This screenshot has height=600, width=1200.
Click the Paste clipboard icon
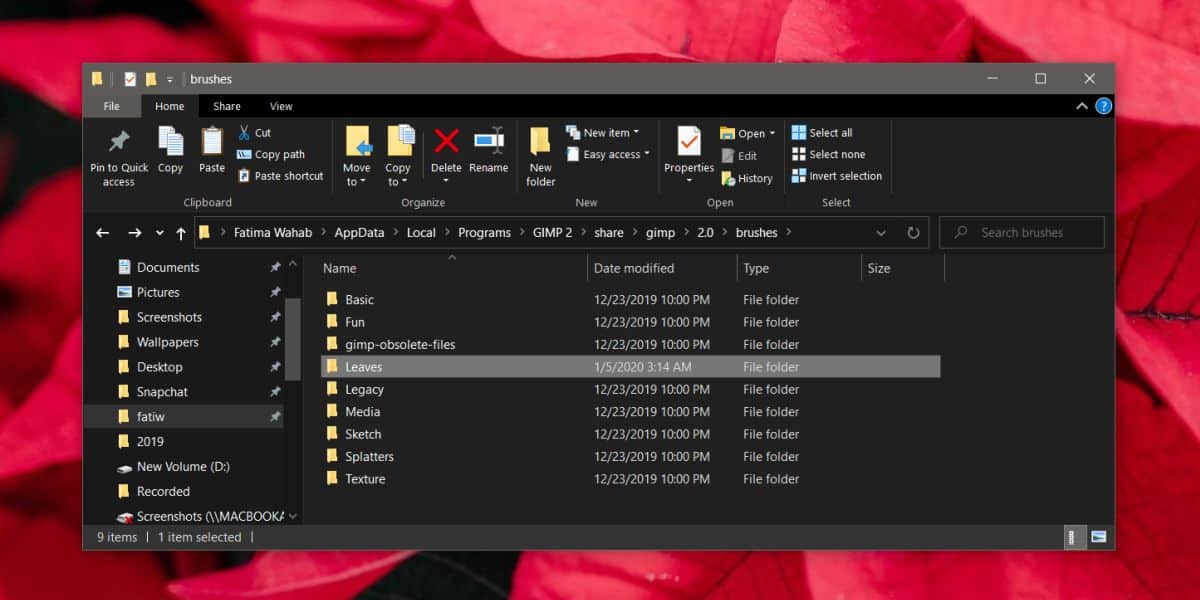point(212,141)
